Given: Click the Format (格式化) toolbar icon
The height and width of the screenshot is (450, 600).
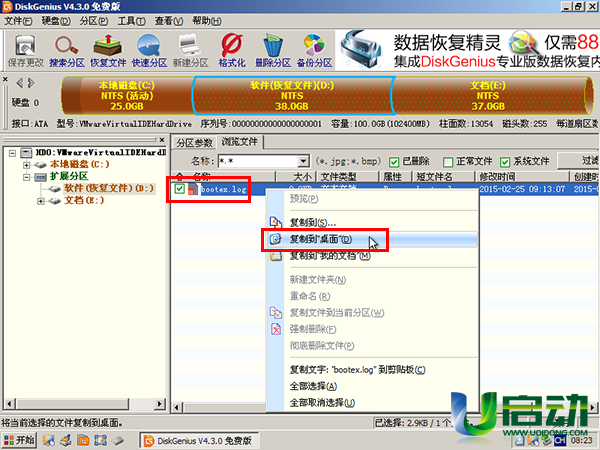Looking at the screenshot, I should [x=232, y=51].
